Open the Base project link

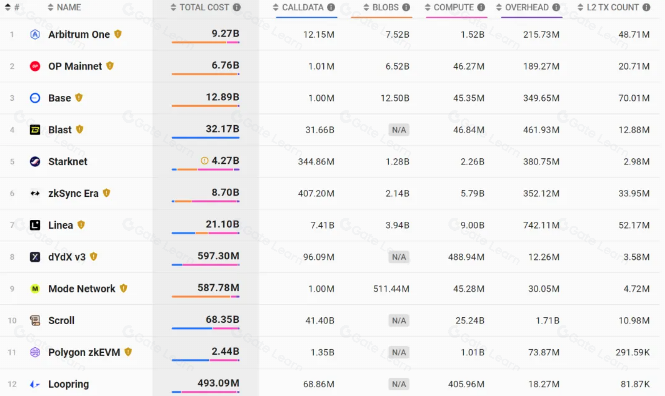coord(60,98)
